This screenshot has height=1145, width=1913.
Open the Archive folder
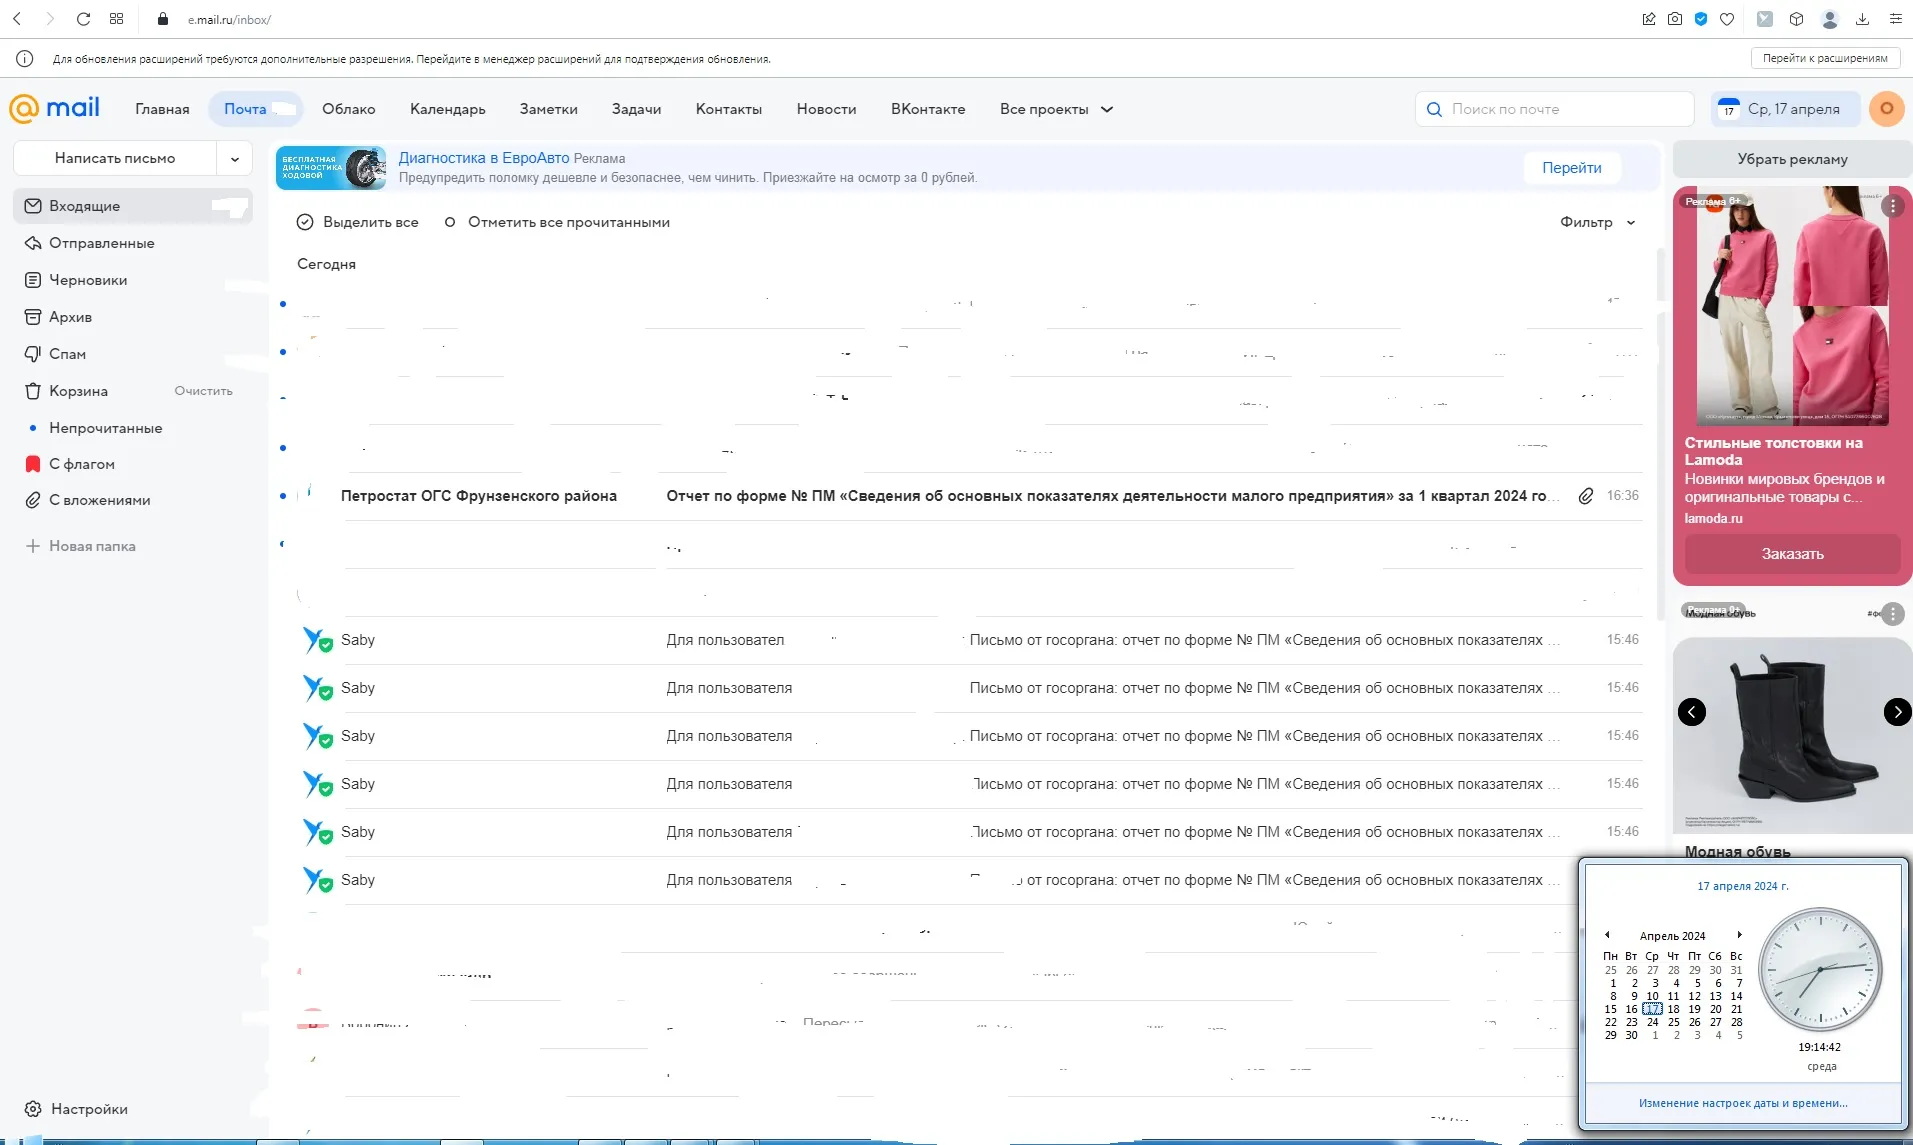70,317
